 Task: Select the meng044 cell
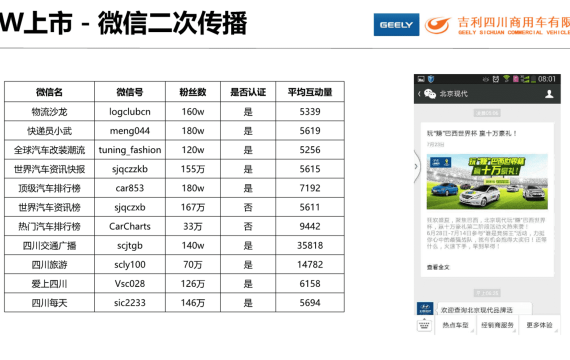coord(130,131)
